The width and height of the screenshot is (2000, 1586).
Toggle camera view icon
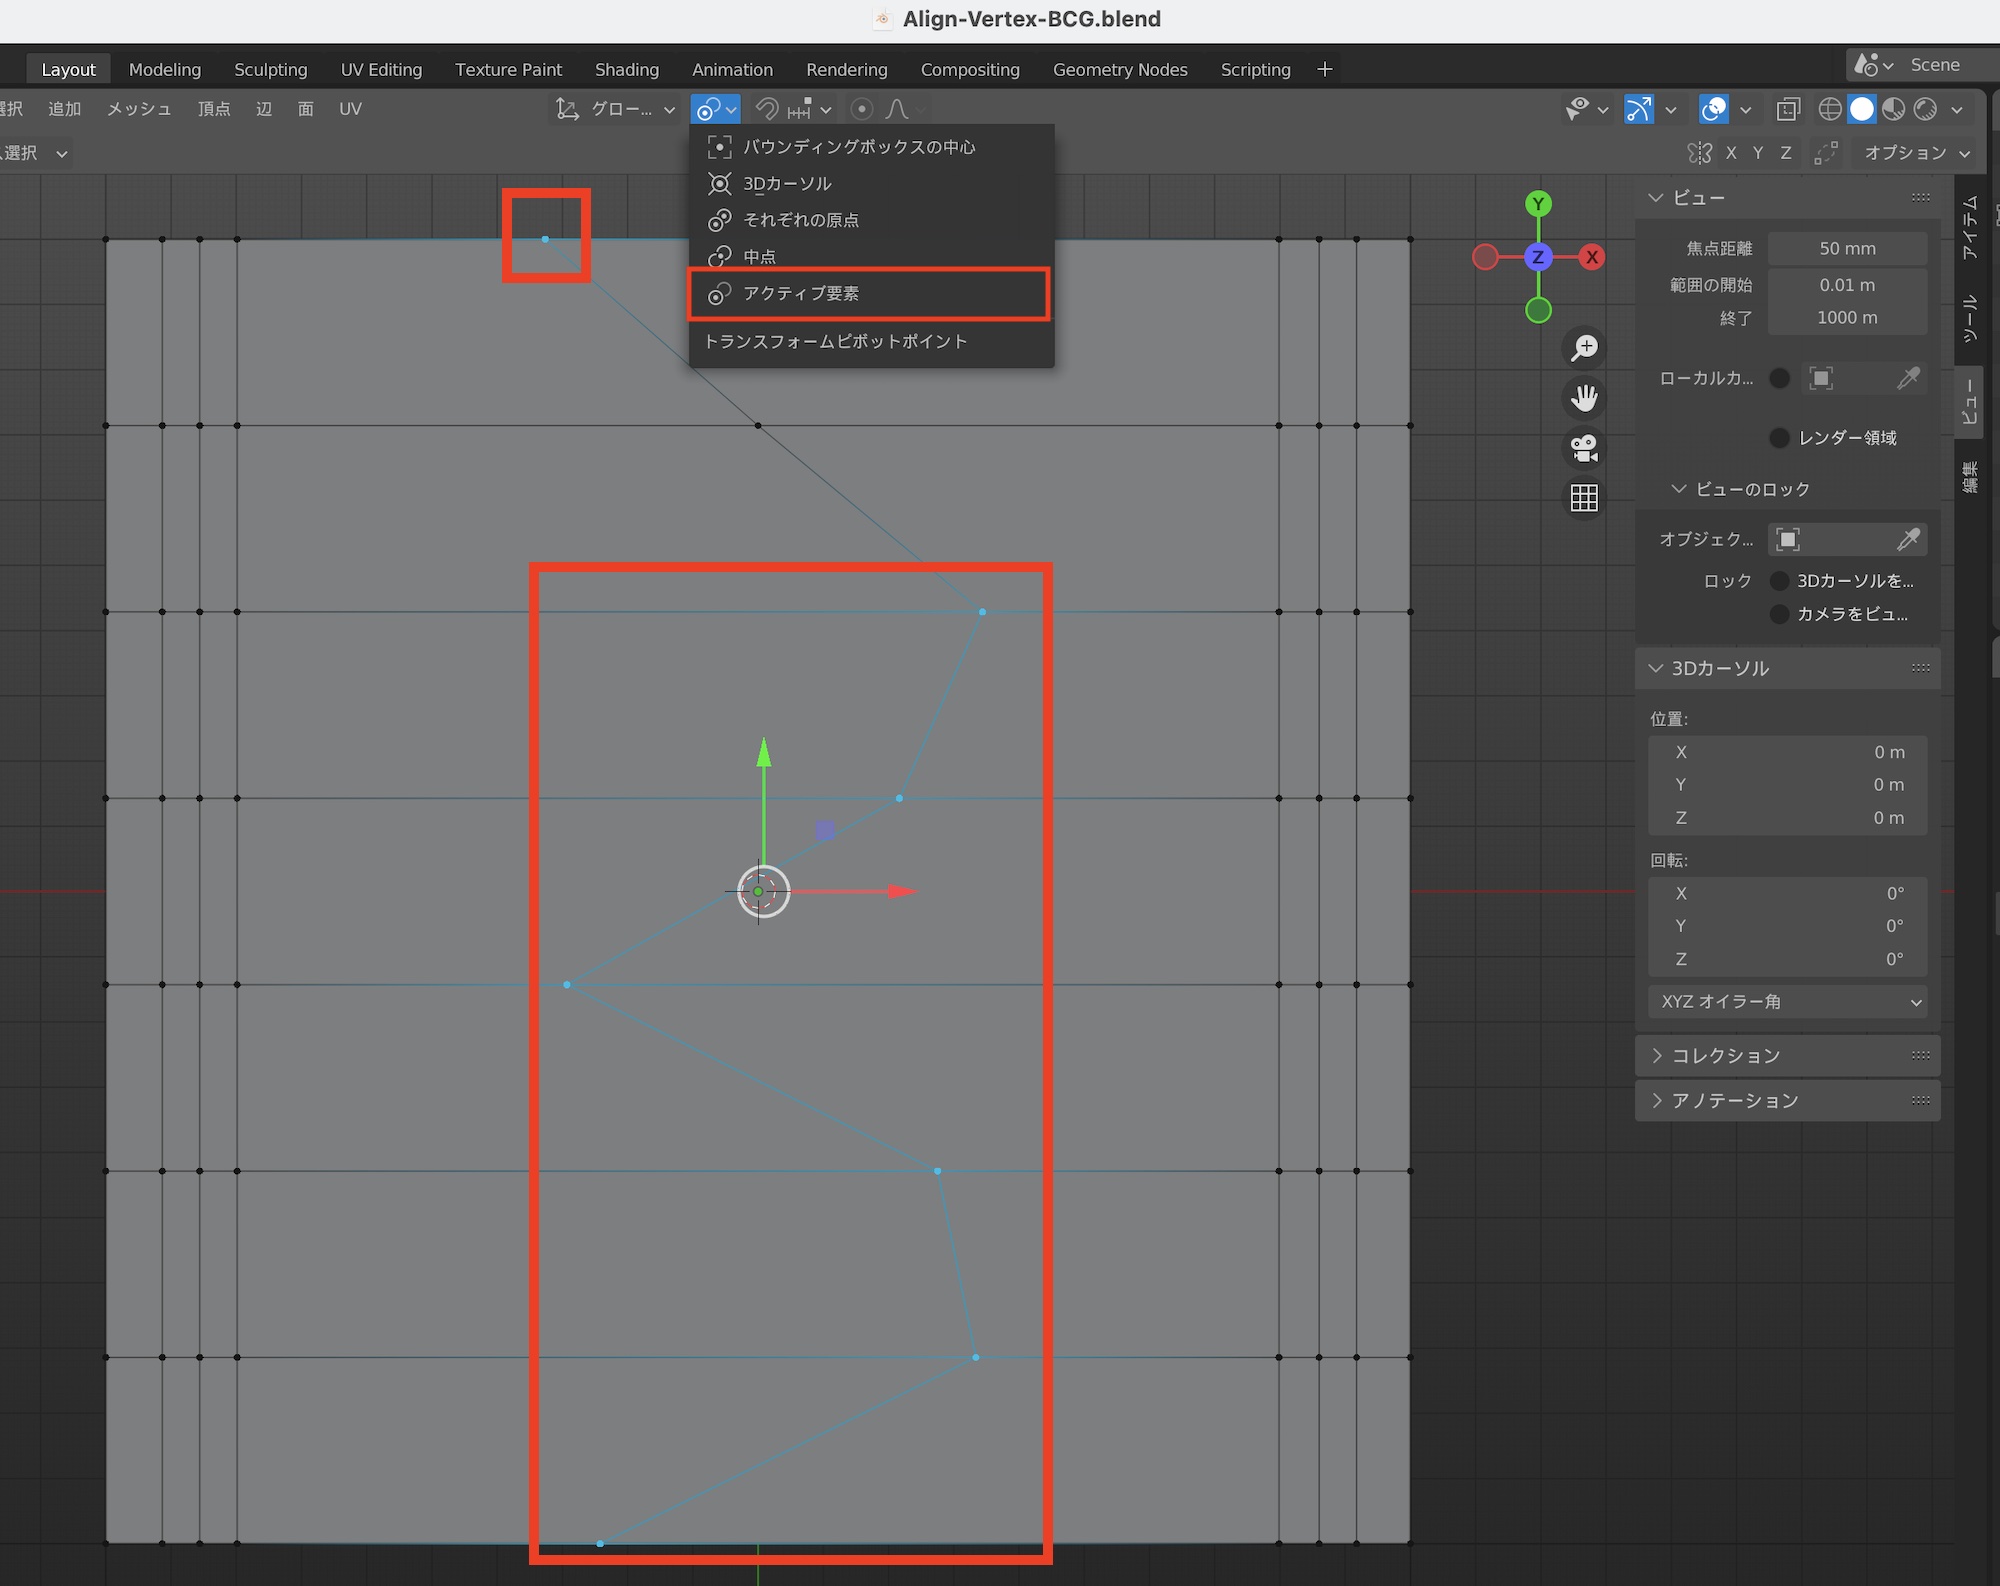[x=1584, y=448]
